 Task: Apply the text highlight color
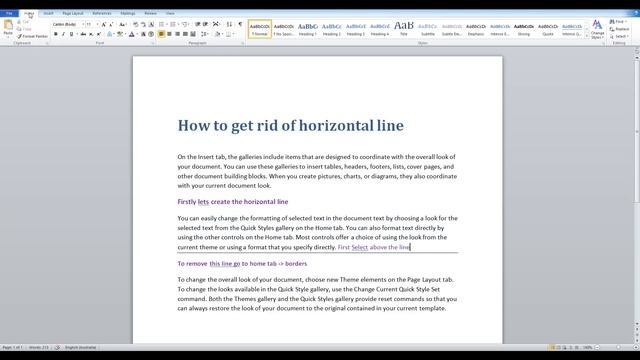tap(120, 34)
